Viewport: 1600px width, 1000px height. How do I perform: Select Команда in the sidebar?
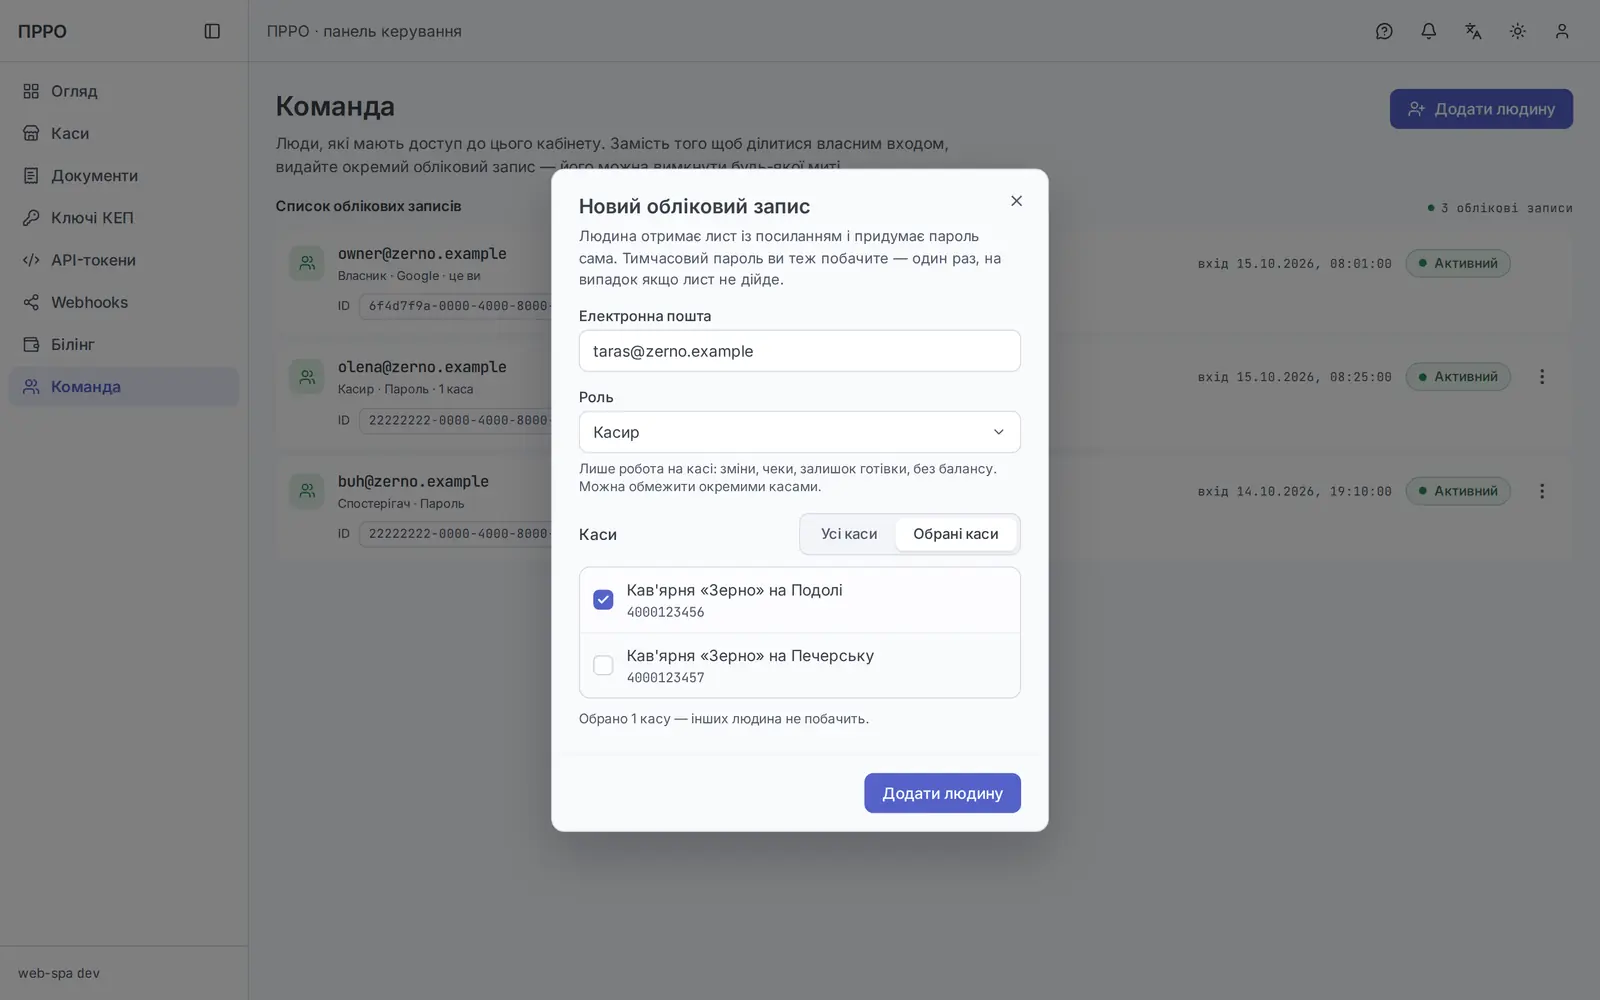[x=124, y=387]
